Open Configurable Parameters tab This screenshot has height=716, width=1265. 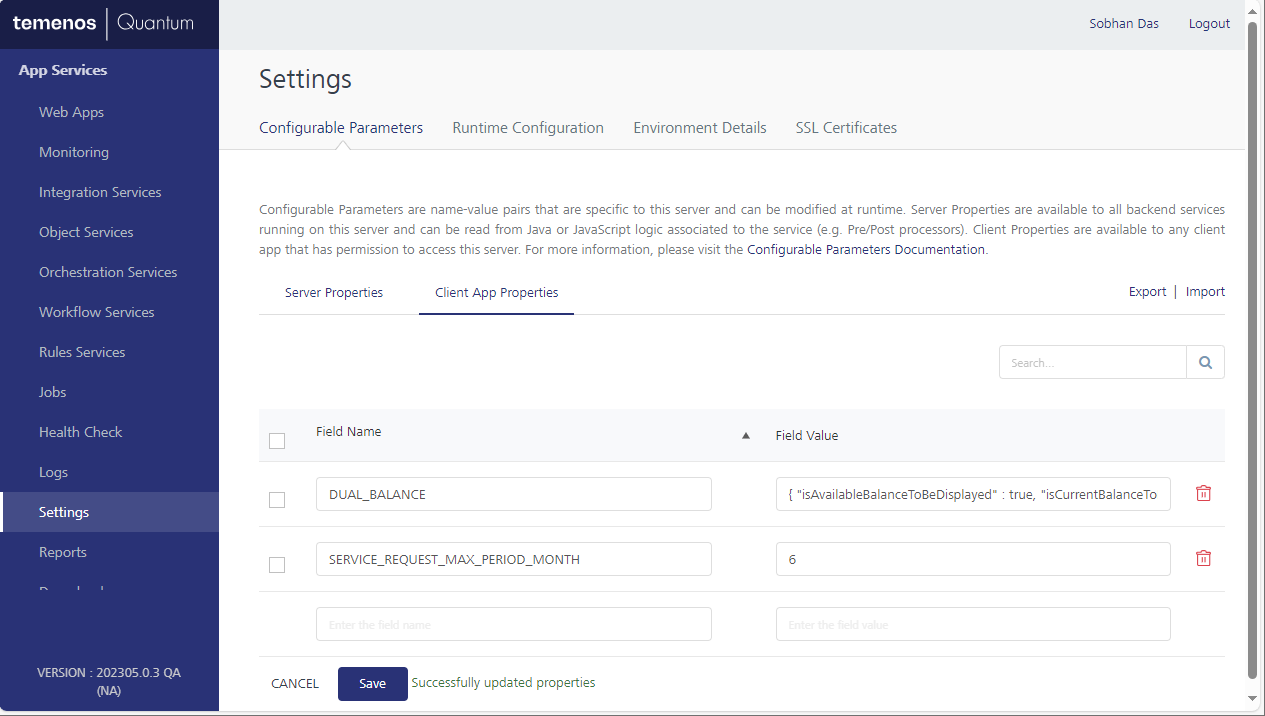point(341,128)
